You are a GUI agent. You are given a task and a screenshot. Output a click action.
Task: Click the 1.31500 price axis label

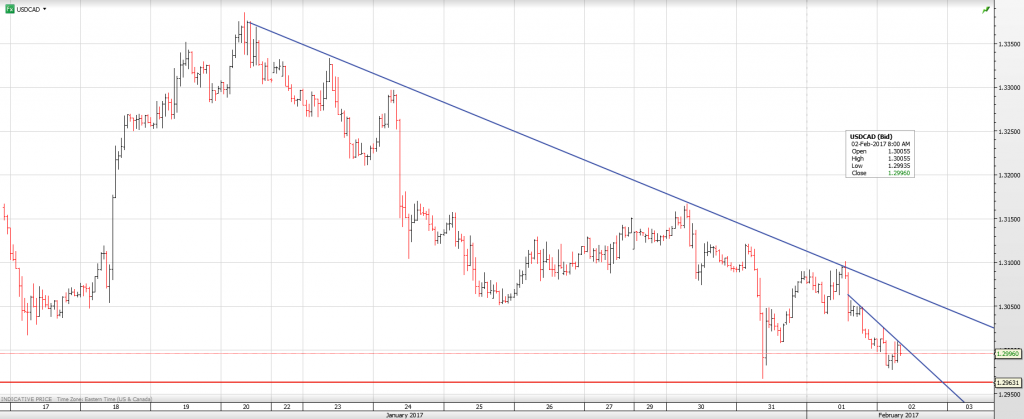[x=1007, y=218]
